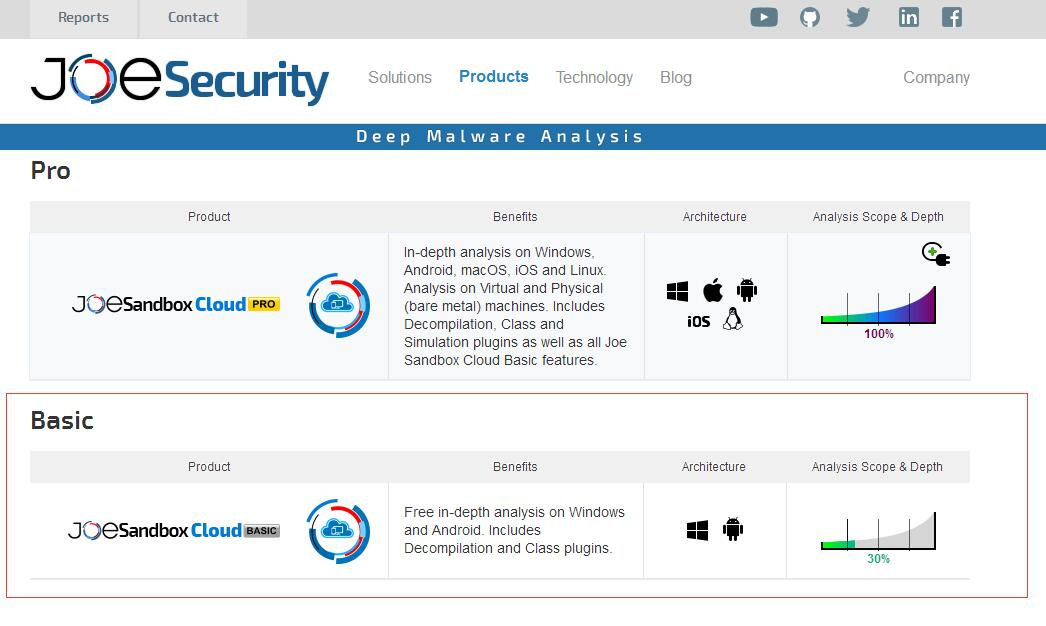Go to the Contact tab
The width and height of the screenshot is (1046, 626).
(x=193, y=18)
